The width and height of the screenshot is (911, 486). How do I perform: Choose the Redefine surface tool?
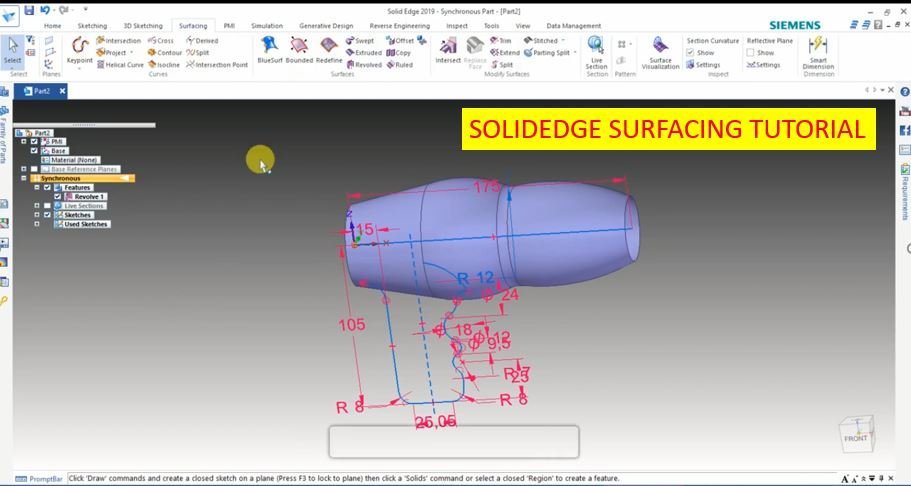(x=329, y=49)
